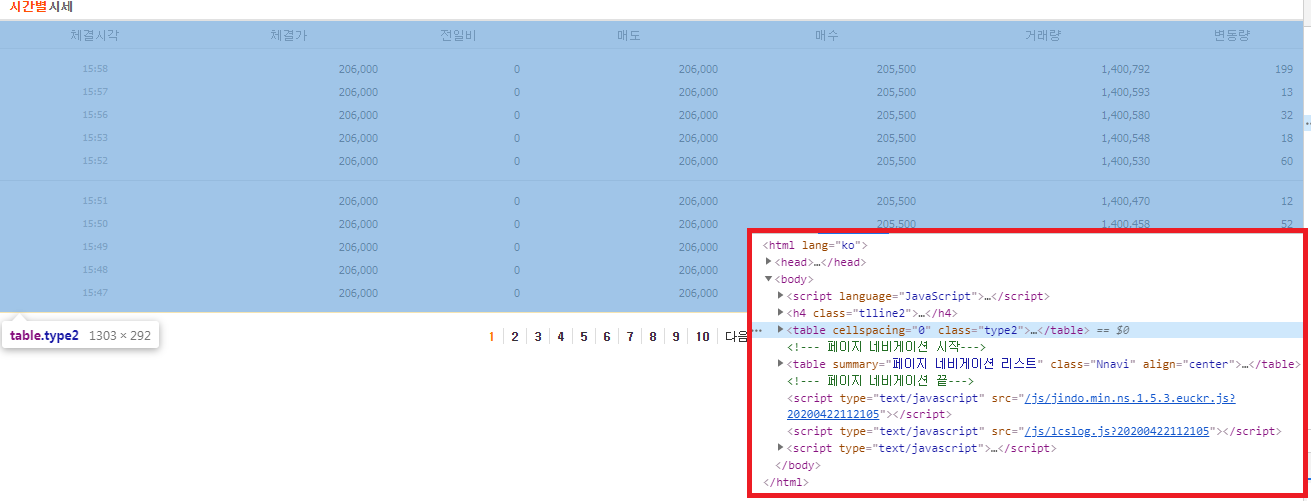Expand table class="type2" node arrow
The height and width of the screenshot is (501, 1311).
781,329
